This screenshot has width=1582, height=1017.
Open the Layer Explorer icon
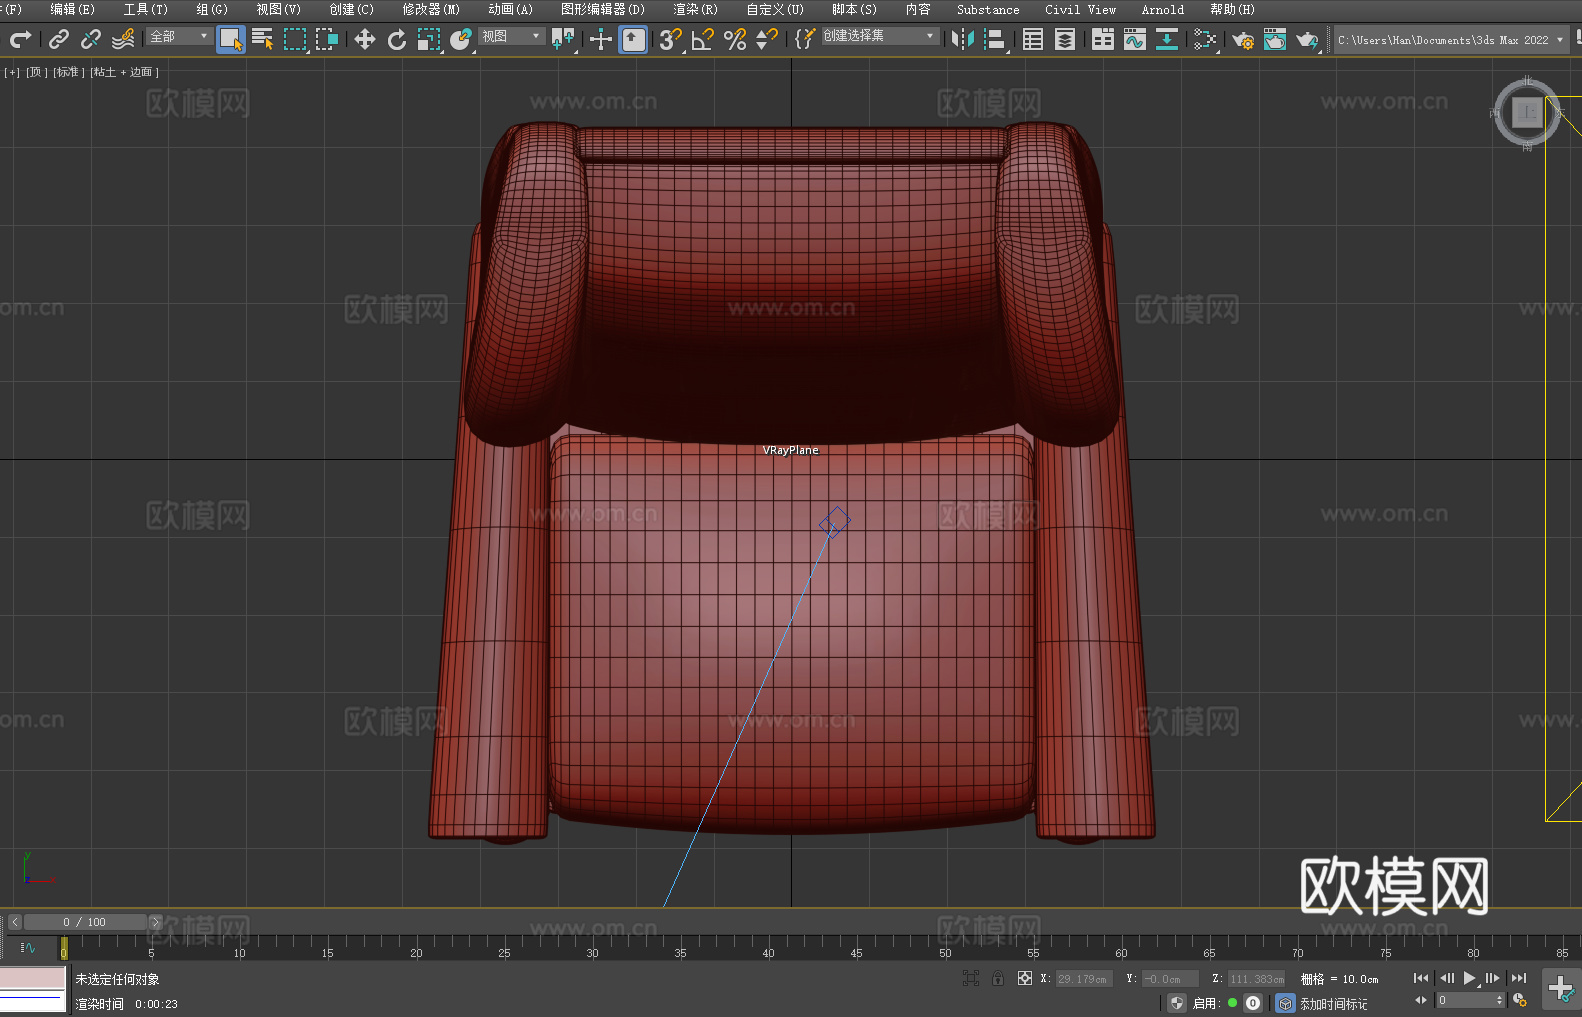click(x=1065, y=39)
